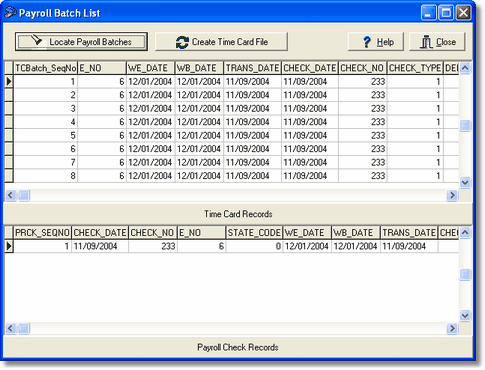The image size is (485, 370).
Task: Click STATE_CODE value 0 in check record
Action: [x=254, y=246]
